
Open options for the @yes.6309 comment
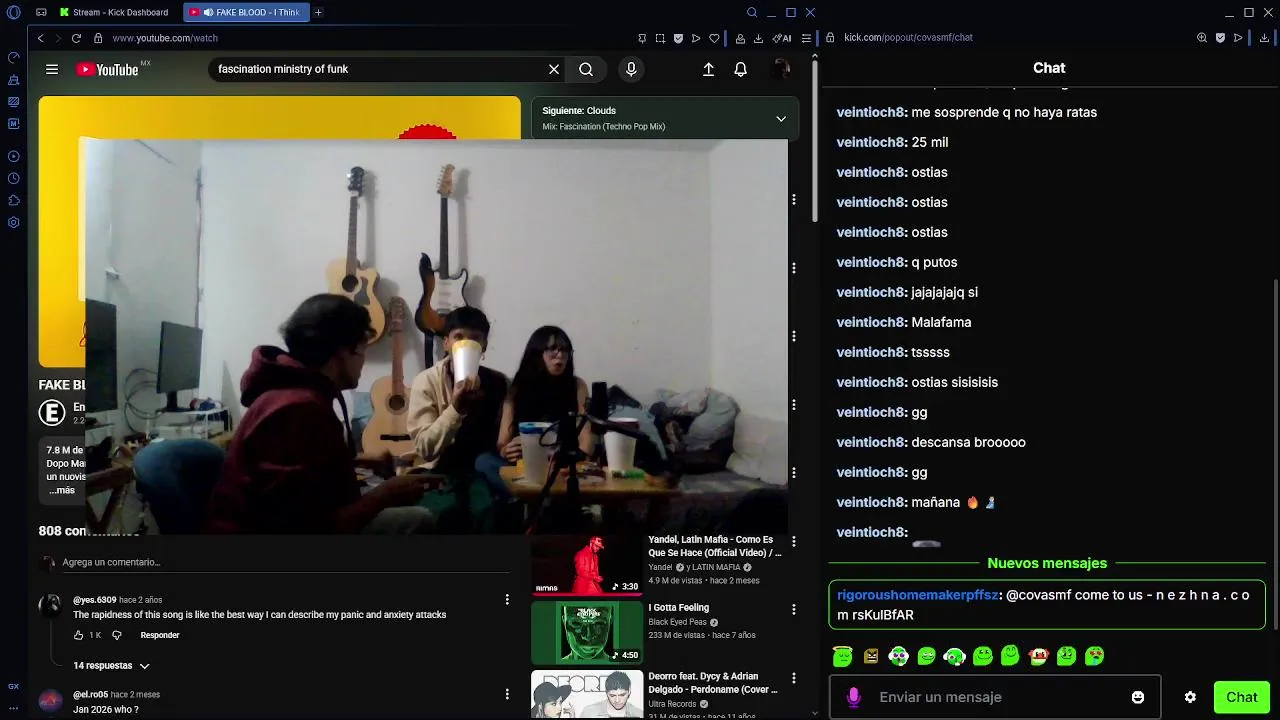tap(507, 599)
